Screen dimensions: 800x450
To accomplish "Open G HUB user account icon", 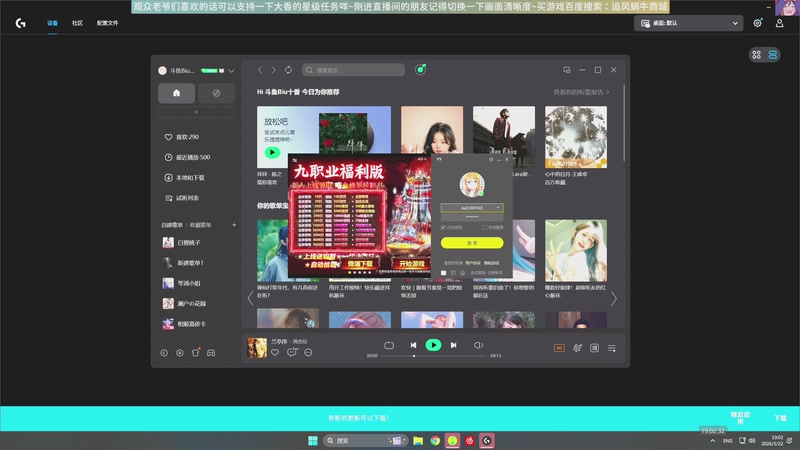I will coord(780,23).
